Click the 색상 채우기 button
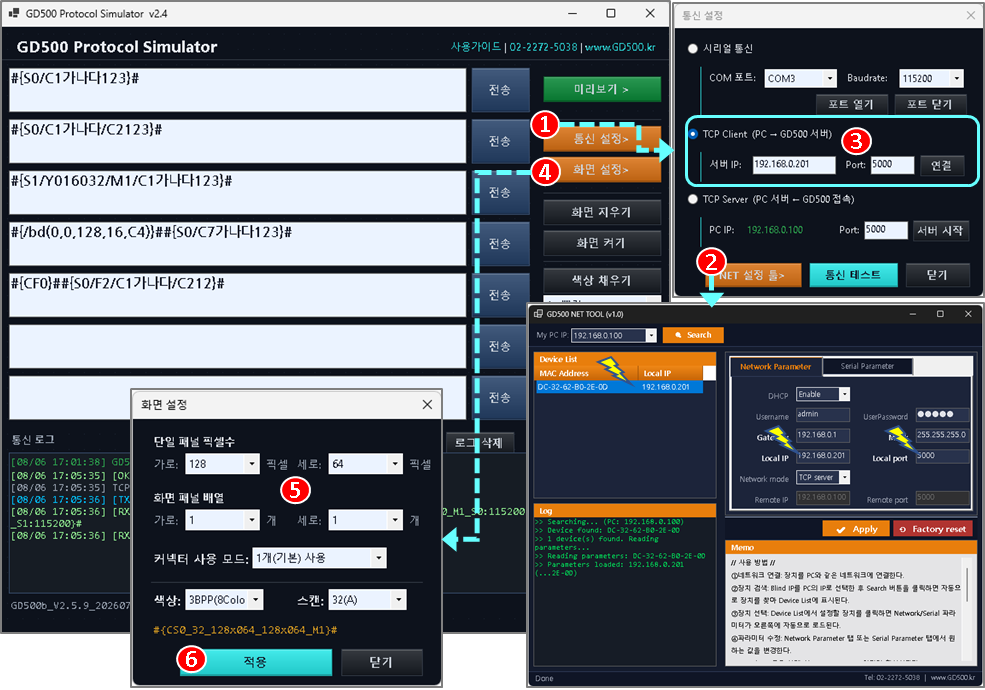This screenshot has width=985, height=690. pyautogui.click(x=602, y=280)
